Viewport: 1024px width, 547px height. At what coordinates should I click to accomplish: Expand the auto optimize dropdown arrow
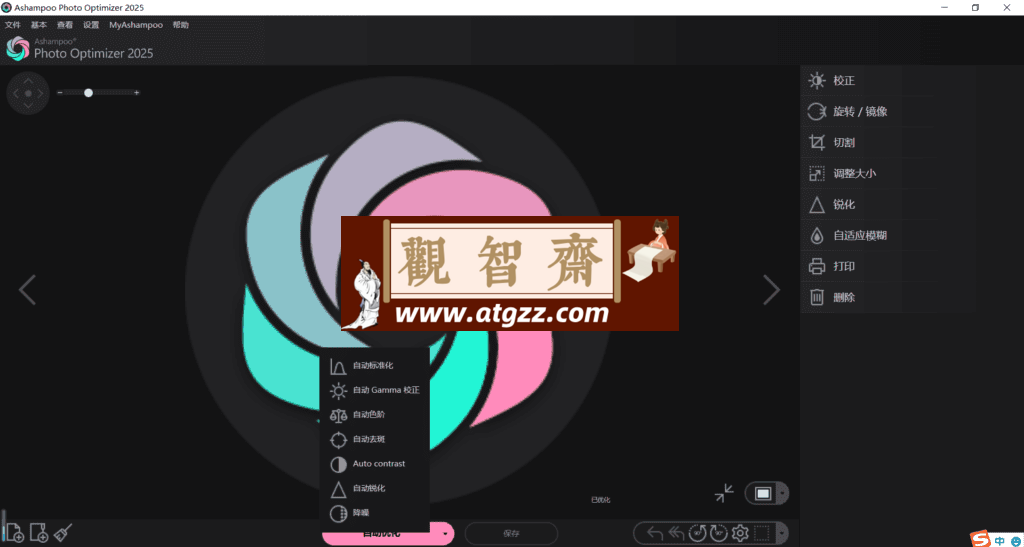tap(446, 533)
